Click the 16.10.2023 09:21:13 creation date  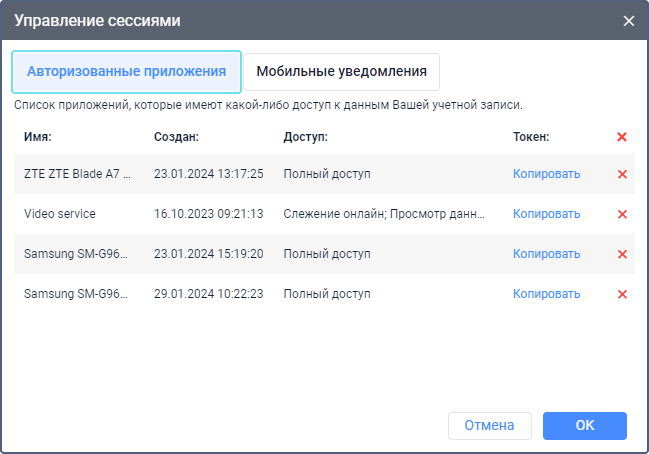[x=208, y=214]
